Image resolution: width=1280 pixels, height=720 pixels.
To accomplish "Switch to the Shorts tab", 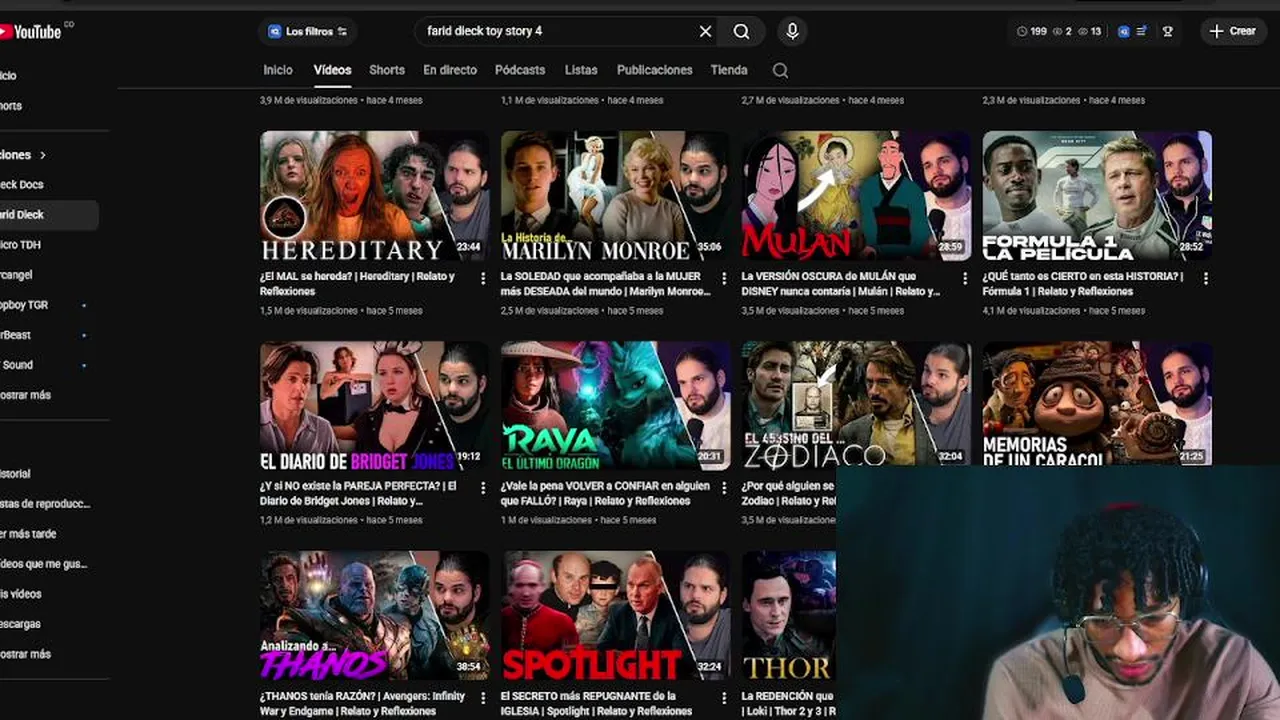I will pyautogui.click(x=387, y=70).
